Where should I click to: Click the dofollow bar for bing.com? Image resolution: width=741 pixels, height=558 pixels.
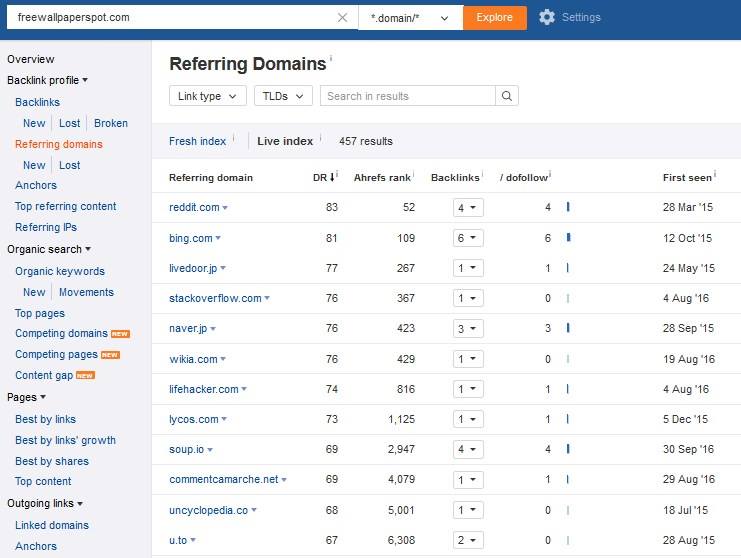568,238
